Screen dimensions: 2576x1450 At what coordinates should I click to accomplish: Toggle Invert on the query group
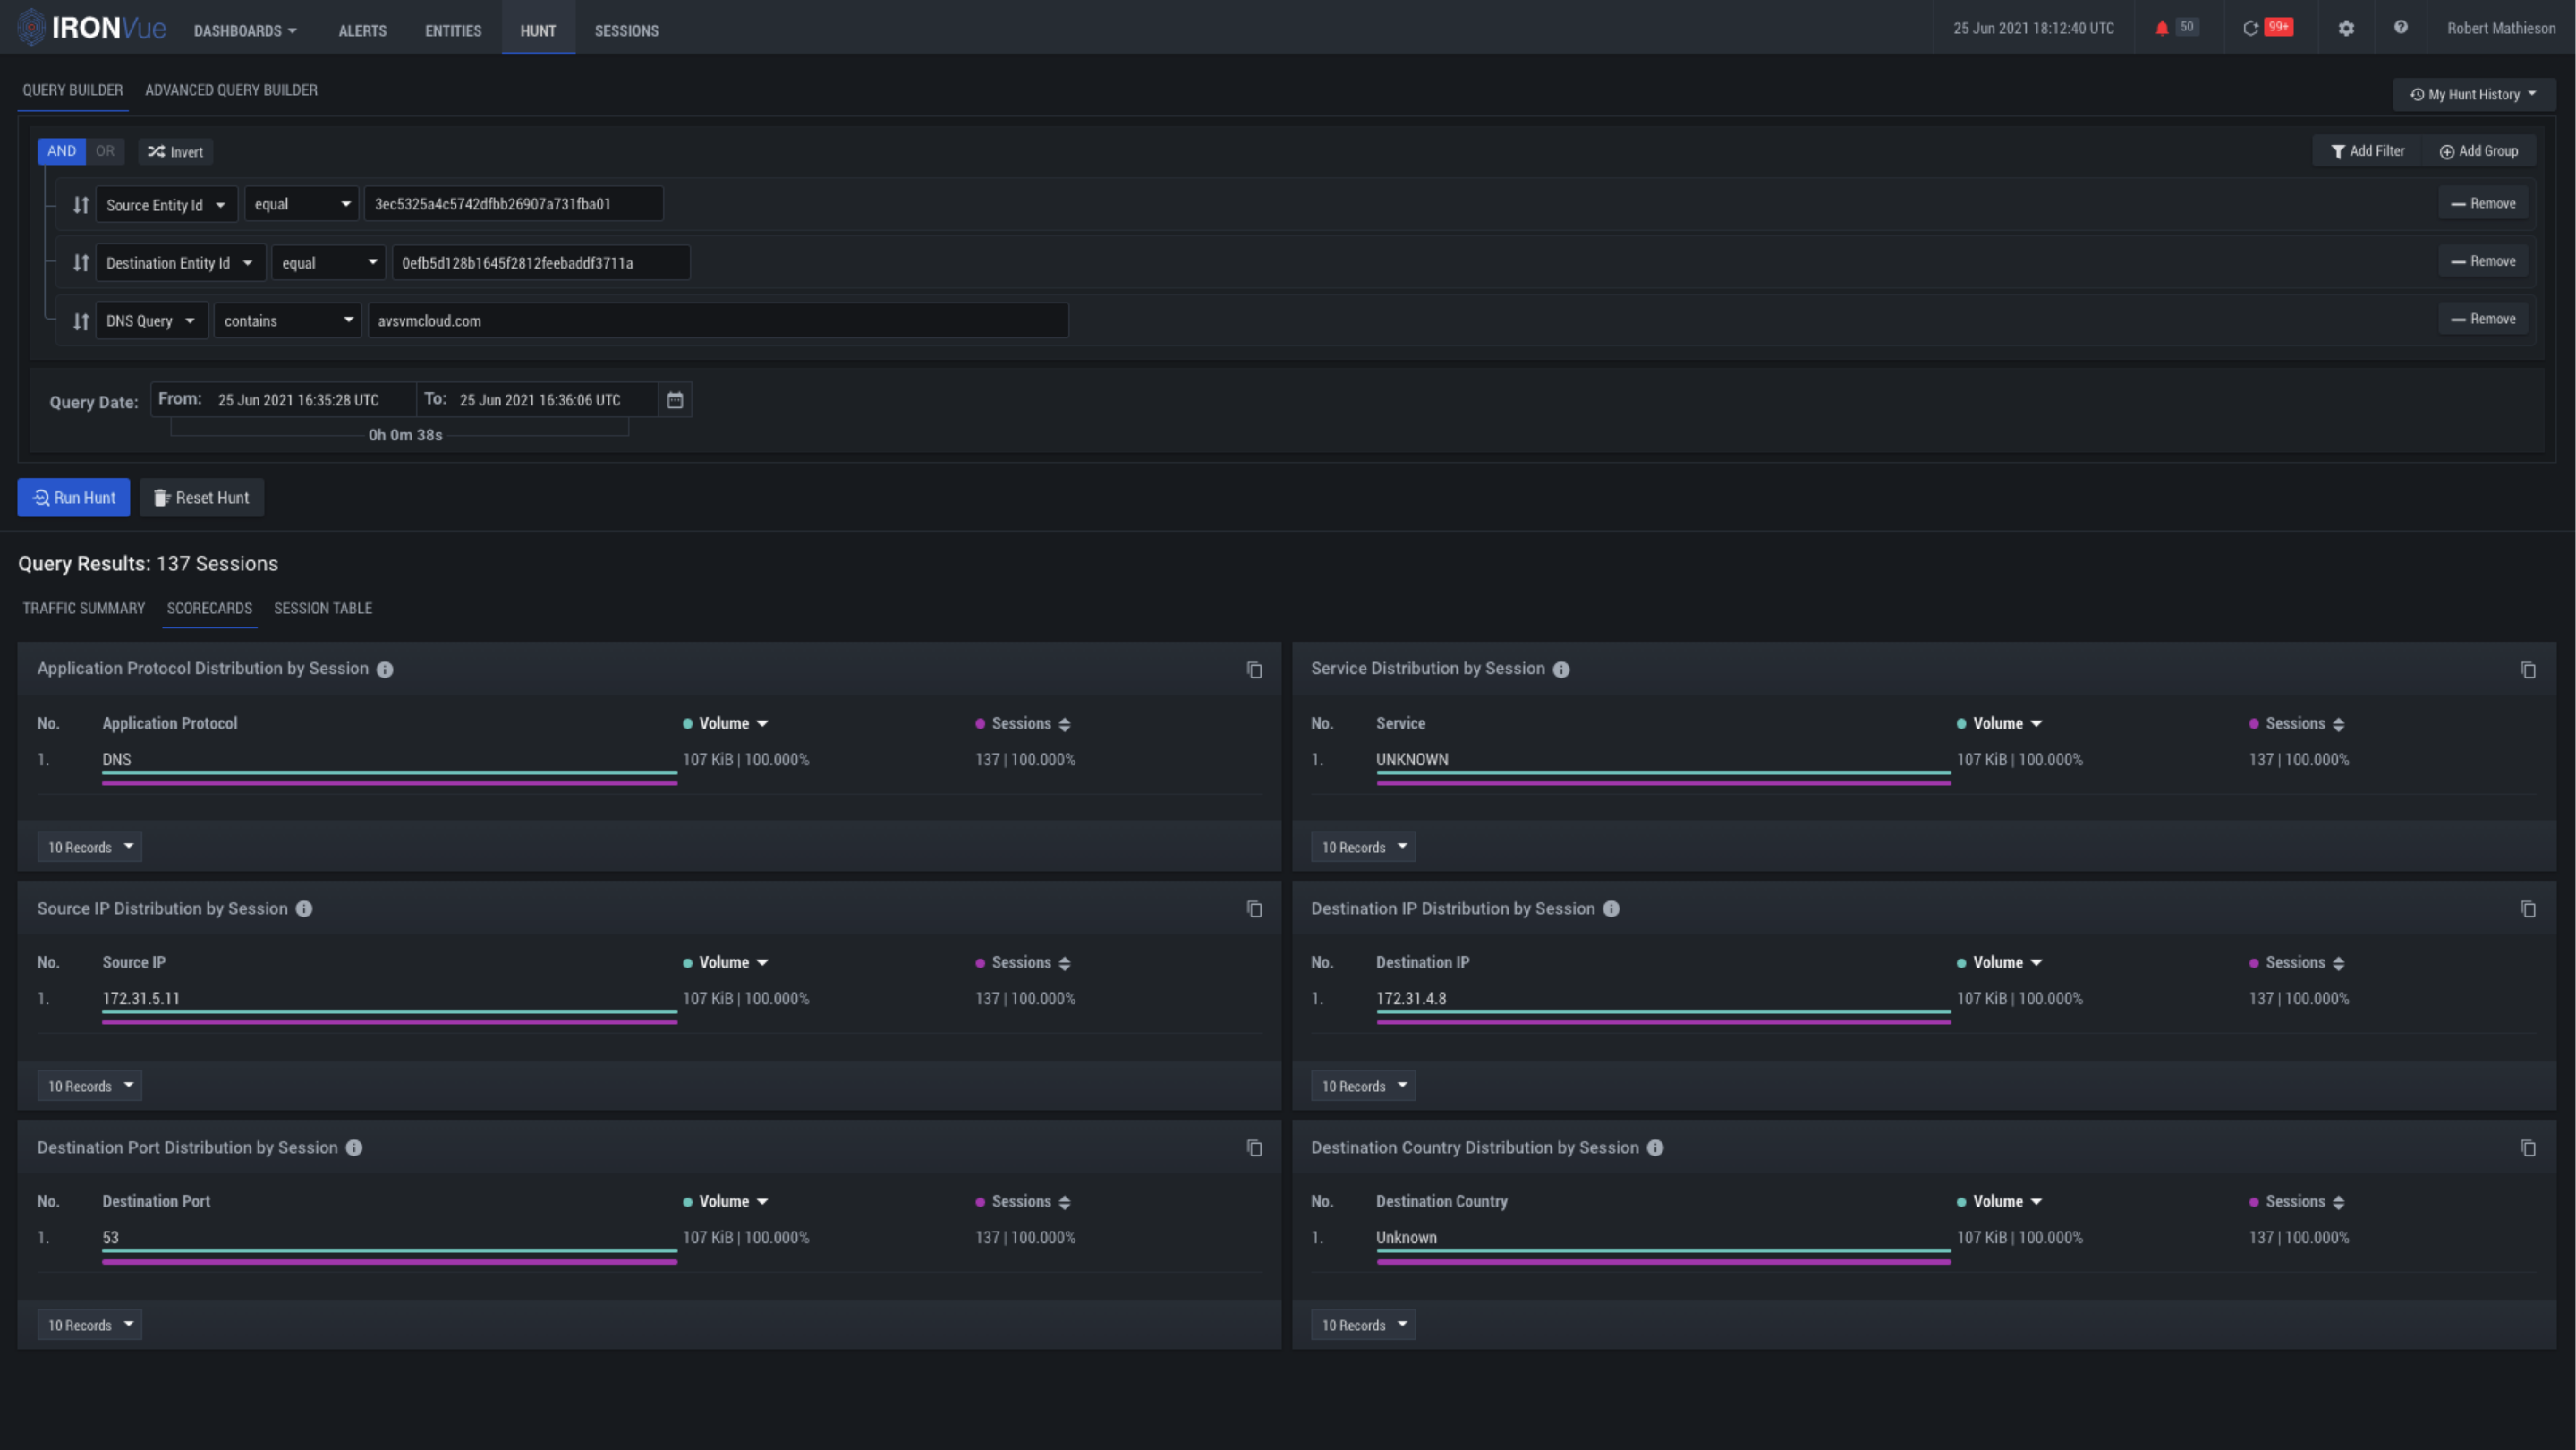[x=176, y=152]
